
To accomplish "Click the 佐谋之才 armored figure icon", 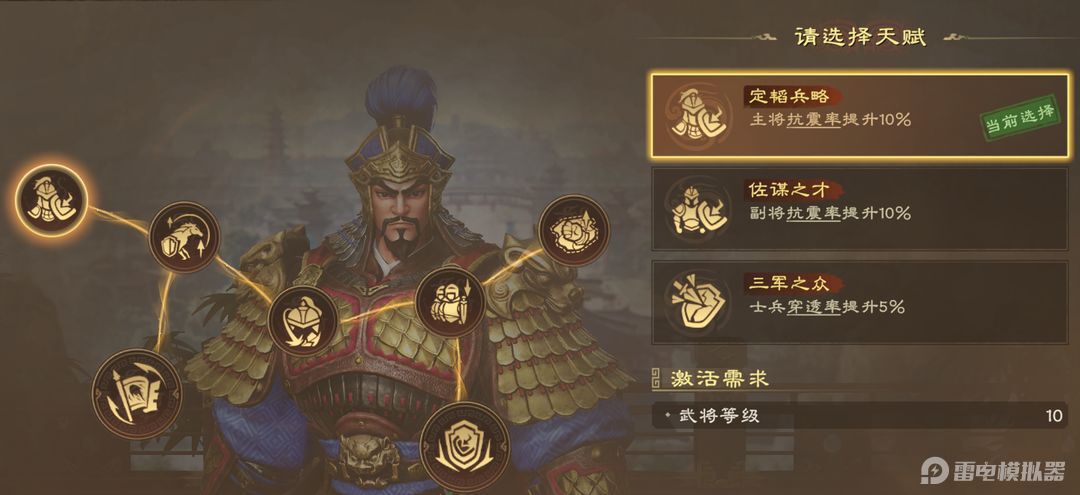I will [698, 209].
